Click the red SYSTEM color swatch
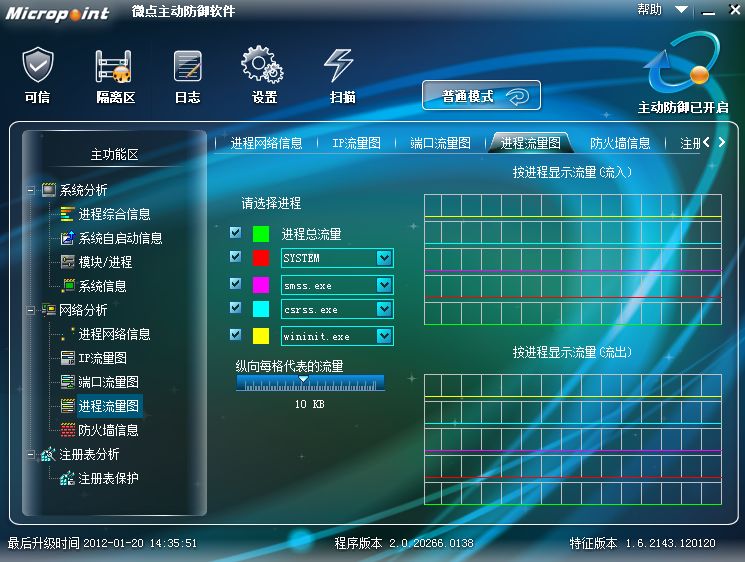The height and width of the screenshot is (562, 745). [260, 258]
